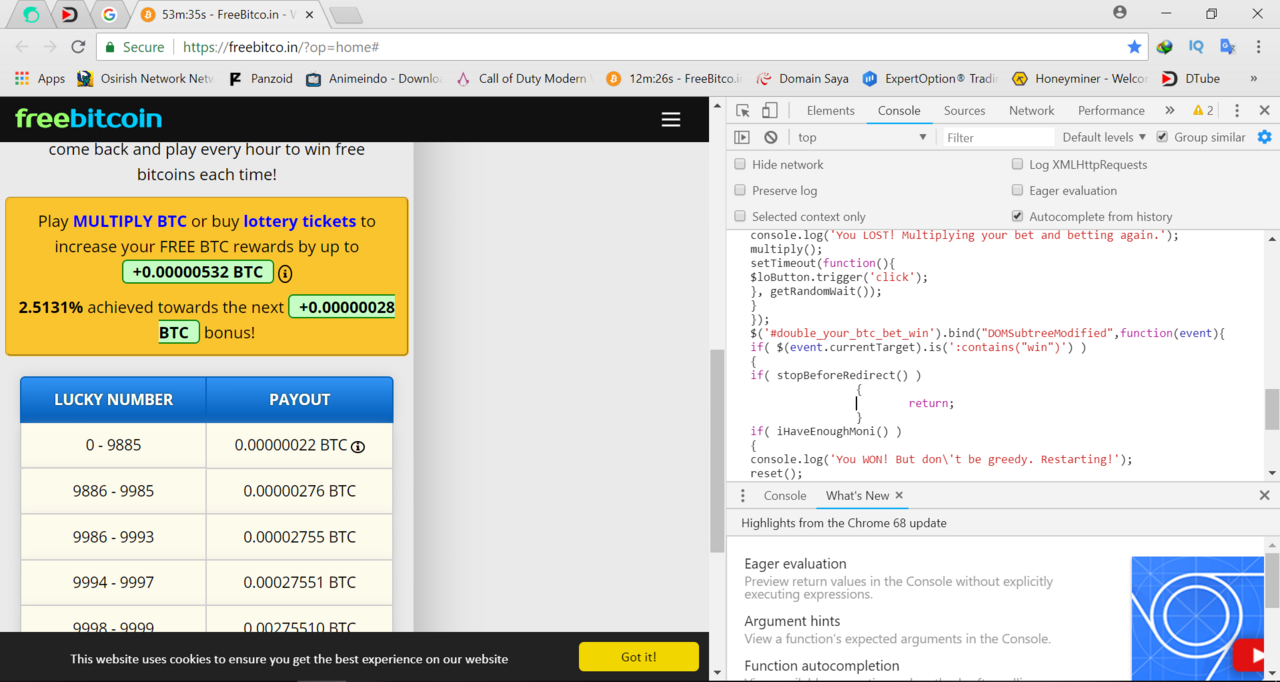Screen dimensions: 1280x682
Task: Open console settings gear
Action: click(1264, 137)
